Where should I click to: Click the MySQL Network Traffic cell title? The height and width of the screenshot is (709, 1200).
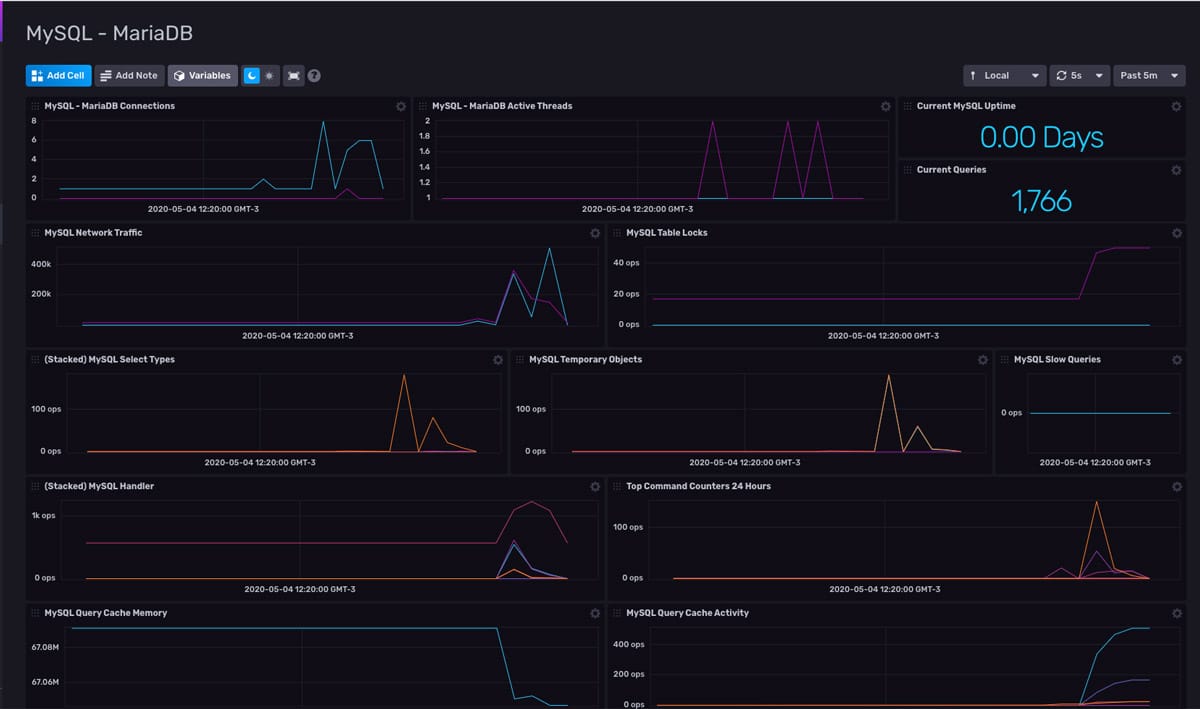tap(93, 233)
